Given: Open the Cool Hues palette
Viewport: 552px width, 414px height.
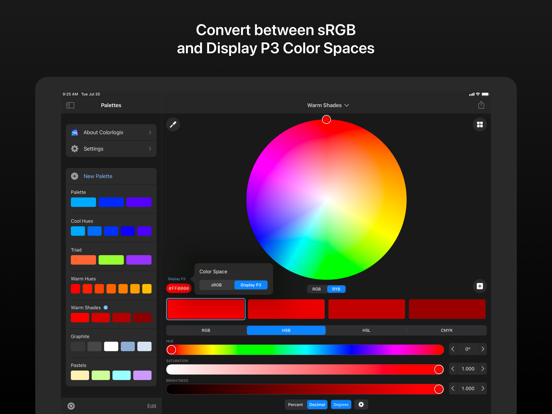Looking at the screenshot, I should 111,227.
